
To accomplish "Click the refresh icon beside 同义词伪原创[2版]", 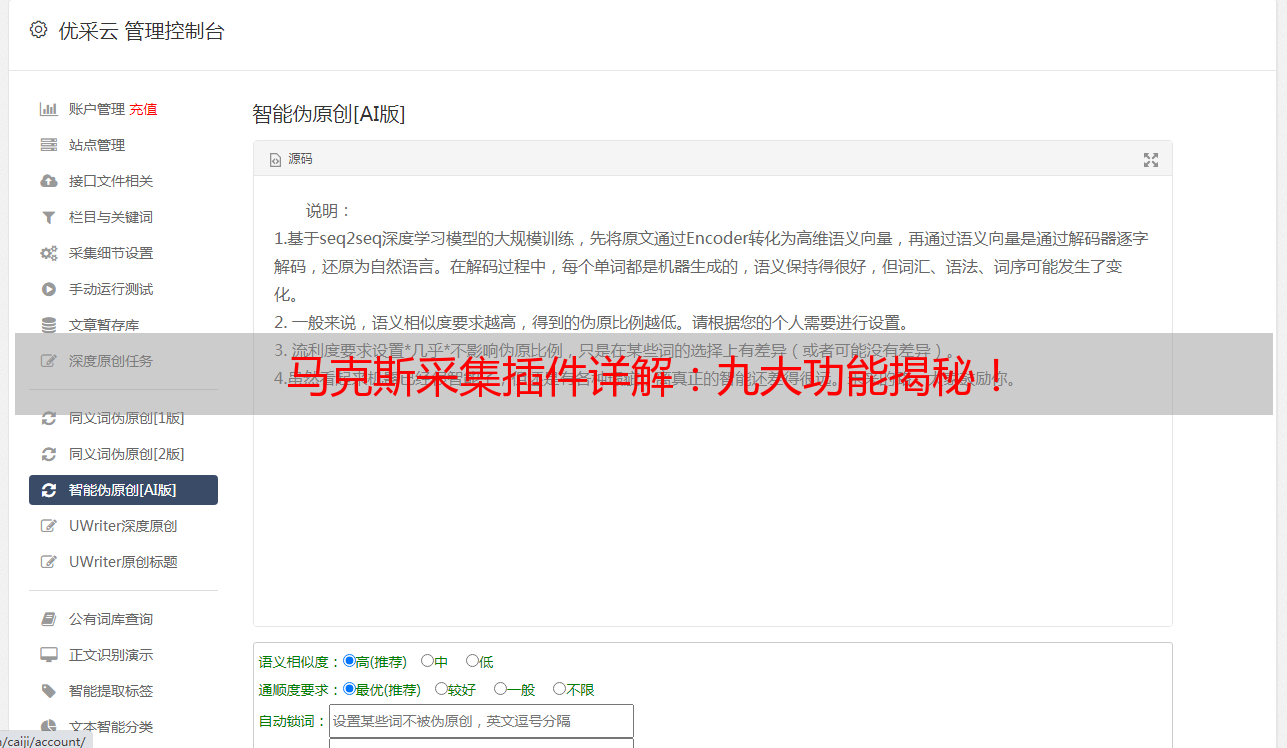I will pyautogui.click(x=48, y=454).
